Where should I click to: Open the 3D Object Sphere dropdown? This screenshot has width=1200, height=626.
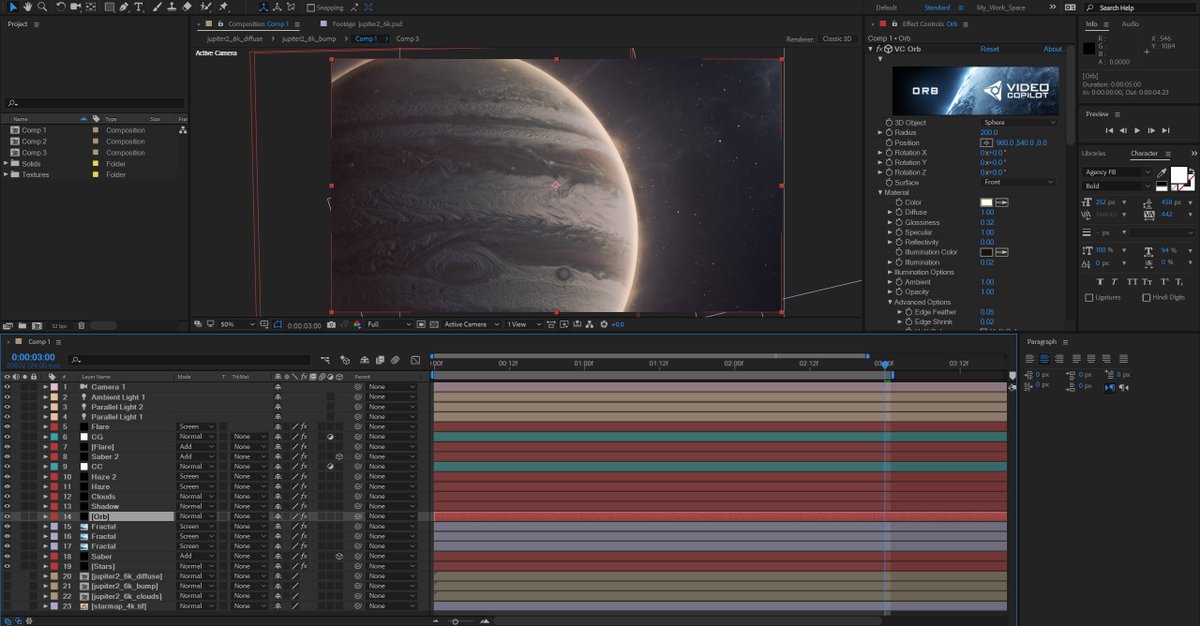1019,122
